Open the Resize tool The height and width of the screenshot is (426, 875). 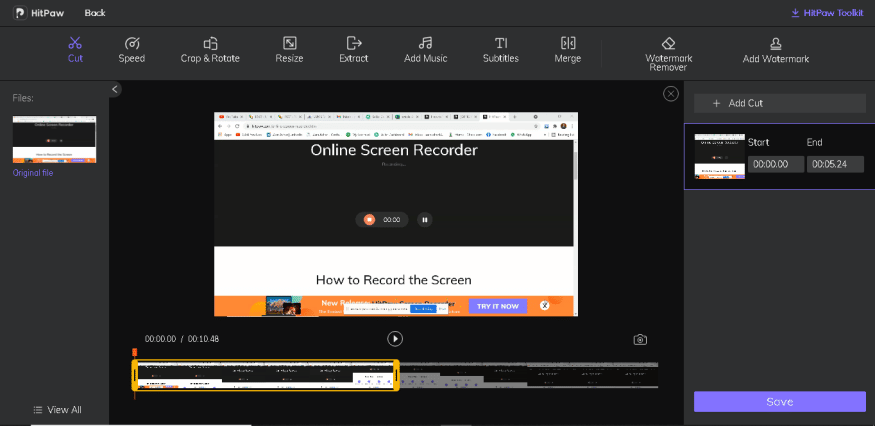pyautogui.click(x=289, y=49)
